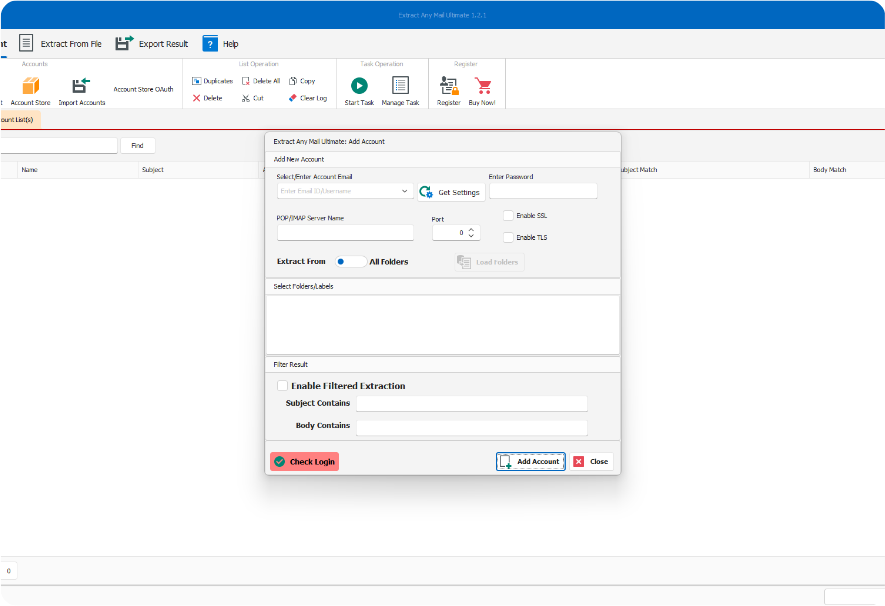885x606 pixels.
Task: Click the red Delete tool
Action: tap(207, 98)
